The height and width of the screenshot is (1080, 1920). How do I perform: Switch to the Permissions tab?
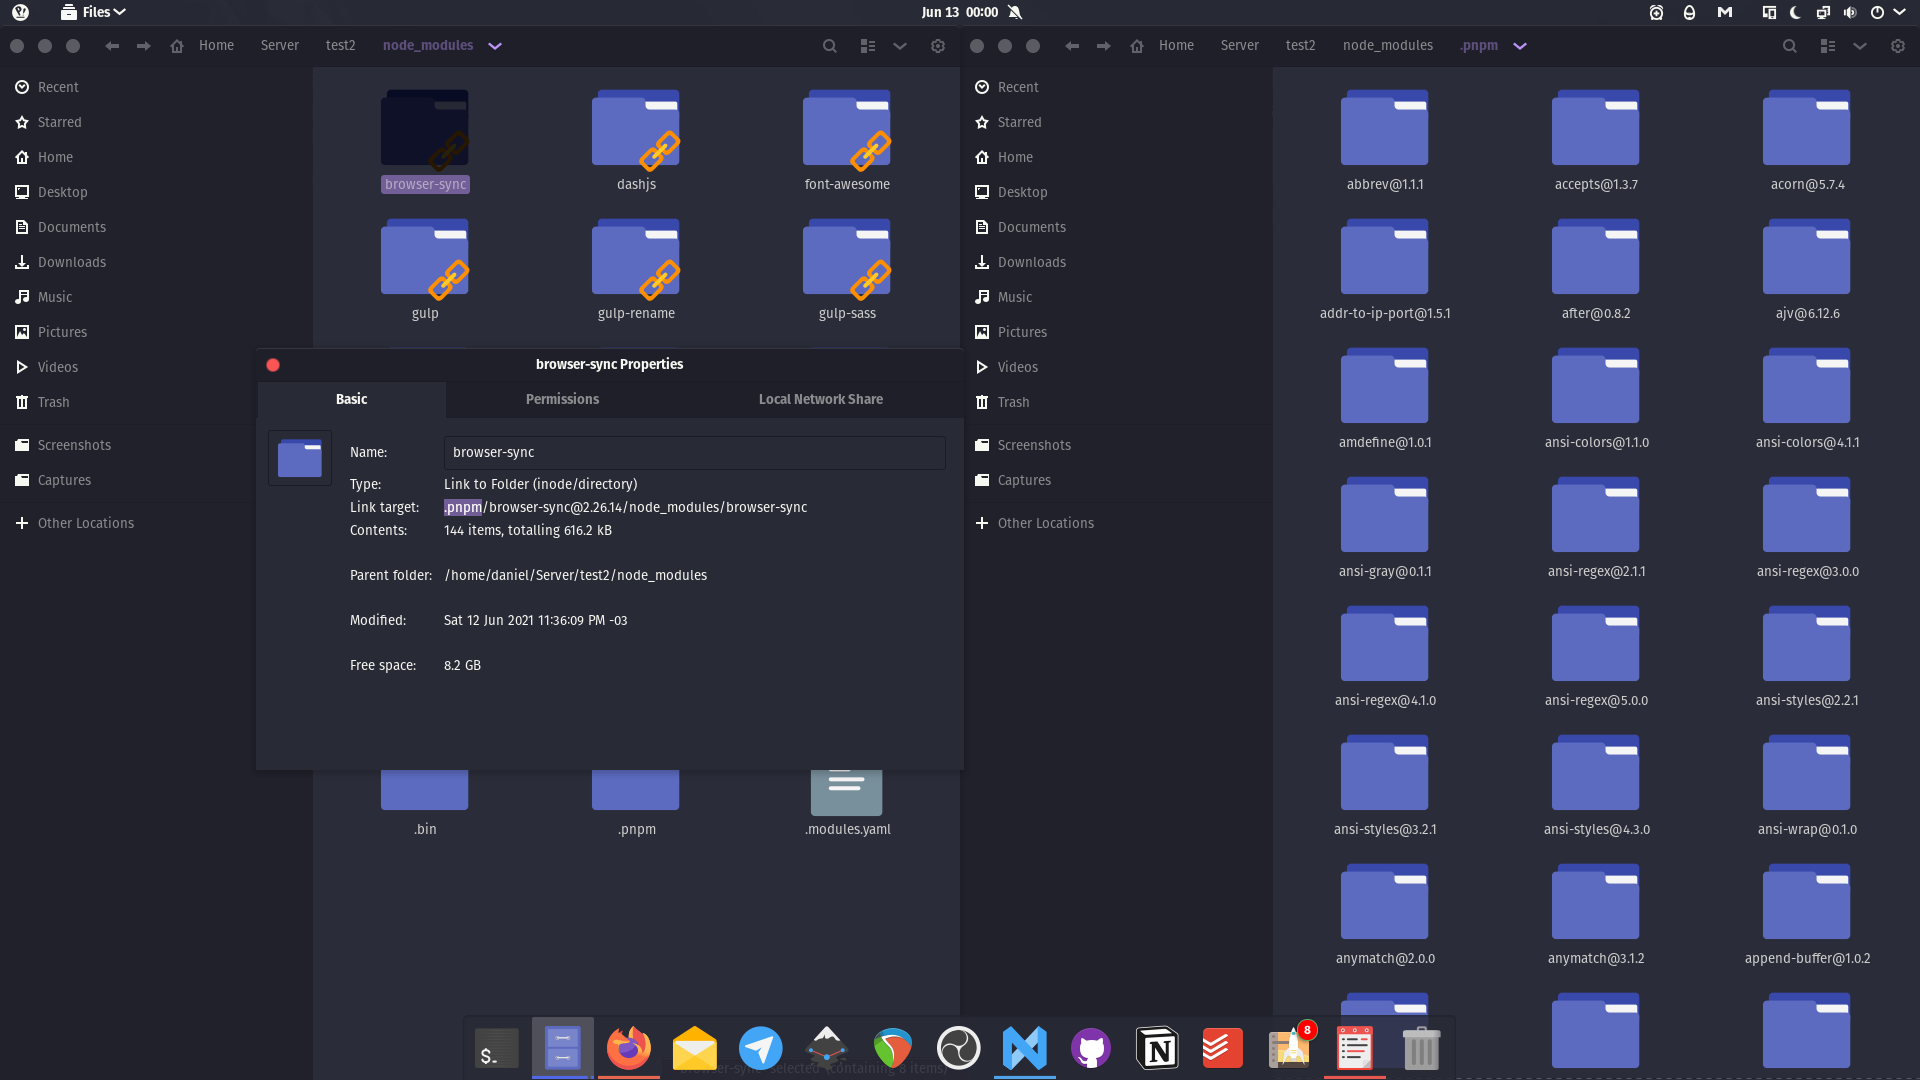tap(562, 399)
